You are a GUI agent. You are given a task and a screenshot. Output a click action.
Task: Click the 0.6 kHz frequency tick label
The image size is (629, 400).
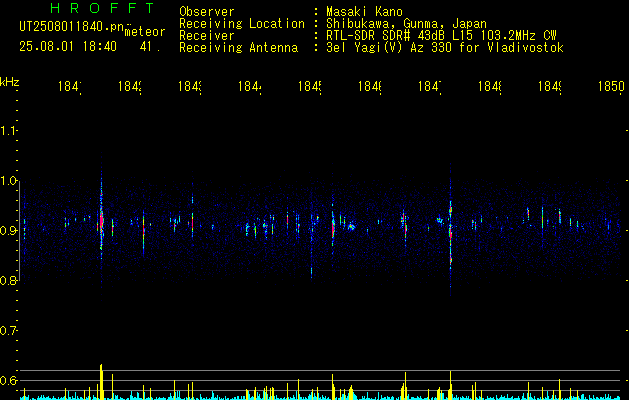coord(8,380)
